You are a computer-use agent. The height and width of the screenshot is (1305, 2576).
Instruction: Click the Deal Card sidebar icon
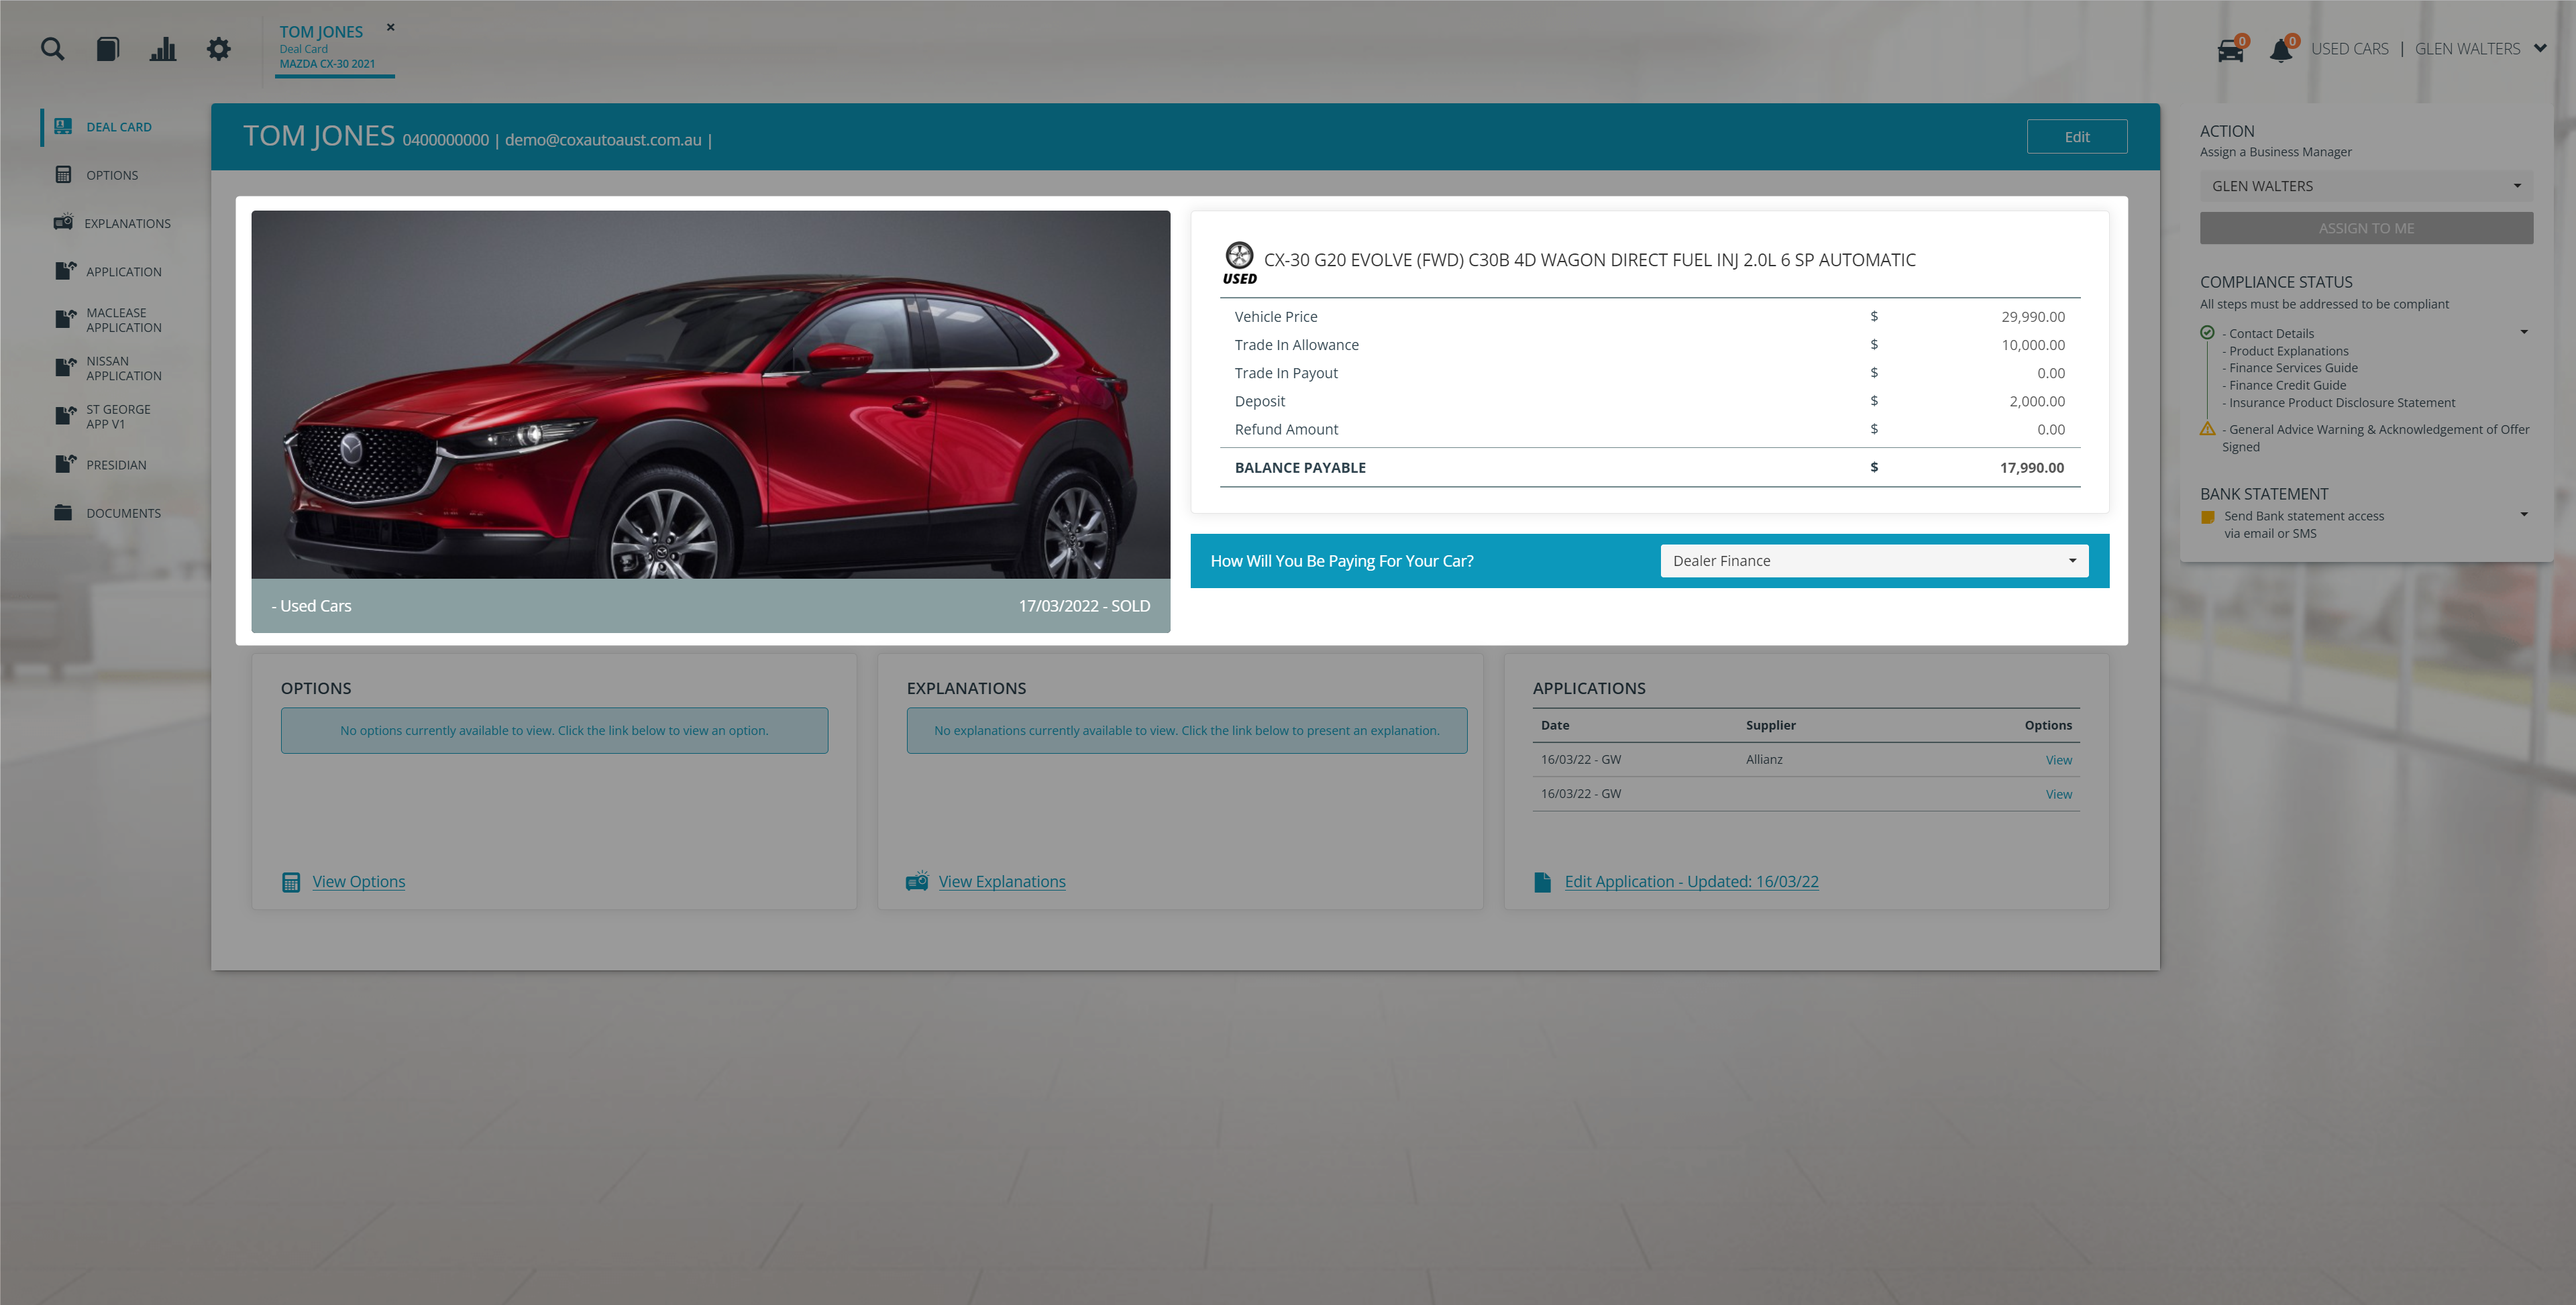(x=63, y=126)
